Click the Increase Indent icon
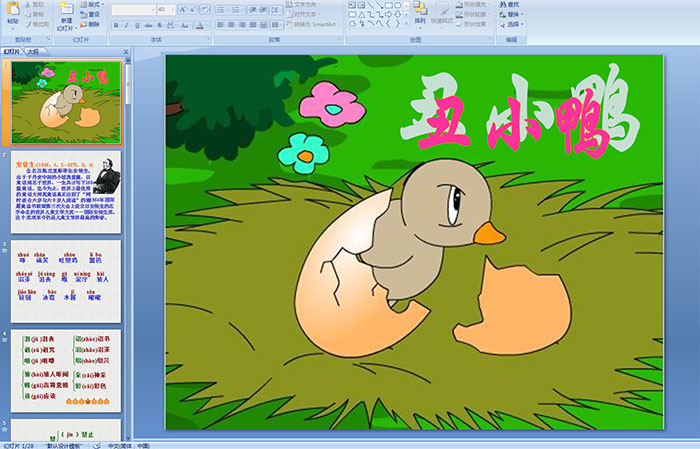 pyautogui.click(x=263, y=9)
